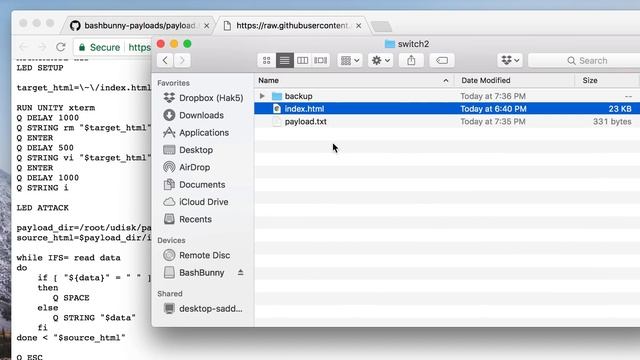Sort by Size column header
This screenshot has width=640, height=360.
[607, 80]
